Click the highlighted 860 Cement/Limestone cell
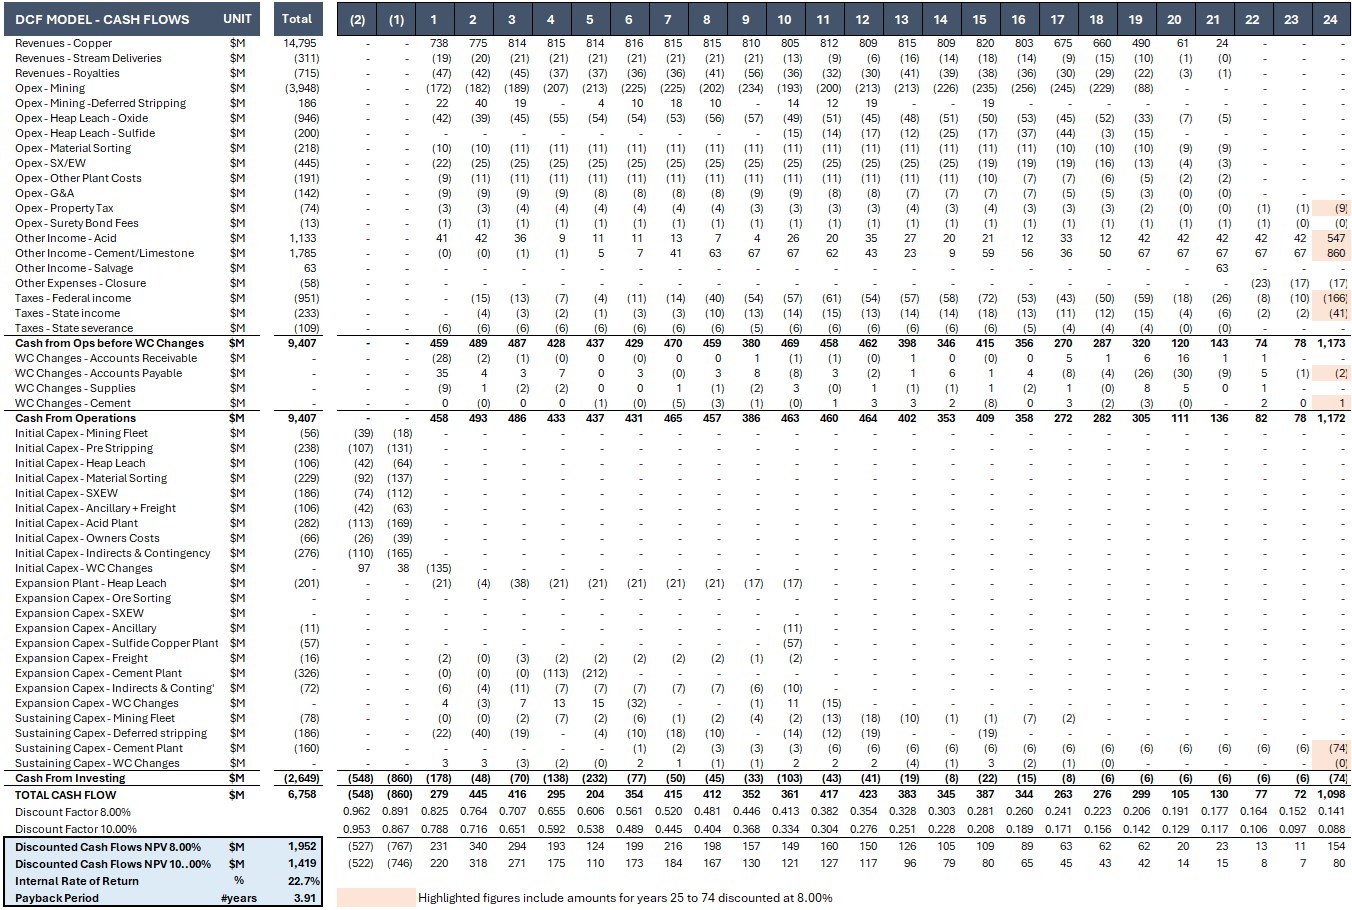 (1335, 253)
